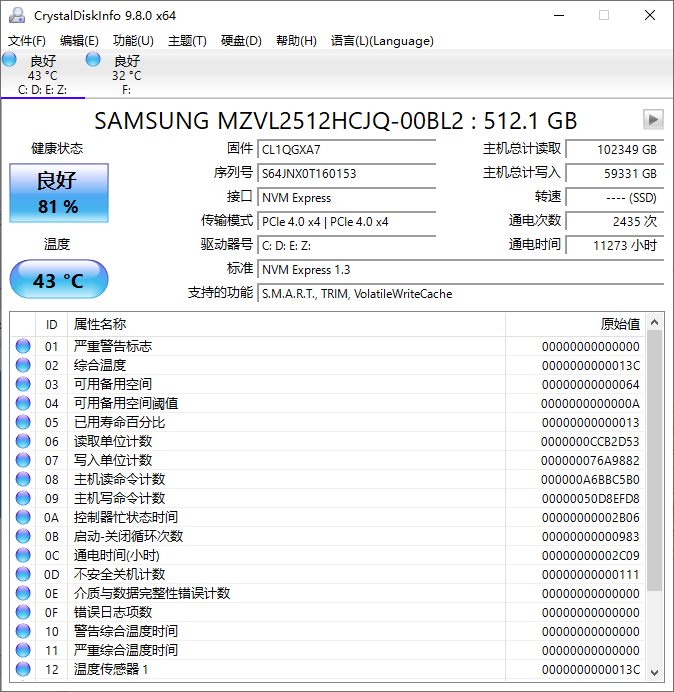Image resolution: width=674 pixels, height=692 pixels.
Task: Click the 良好 81 % health status button
Action: [x=58, y=193]
